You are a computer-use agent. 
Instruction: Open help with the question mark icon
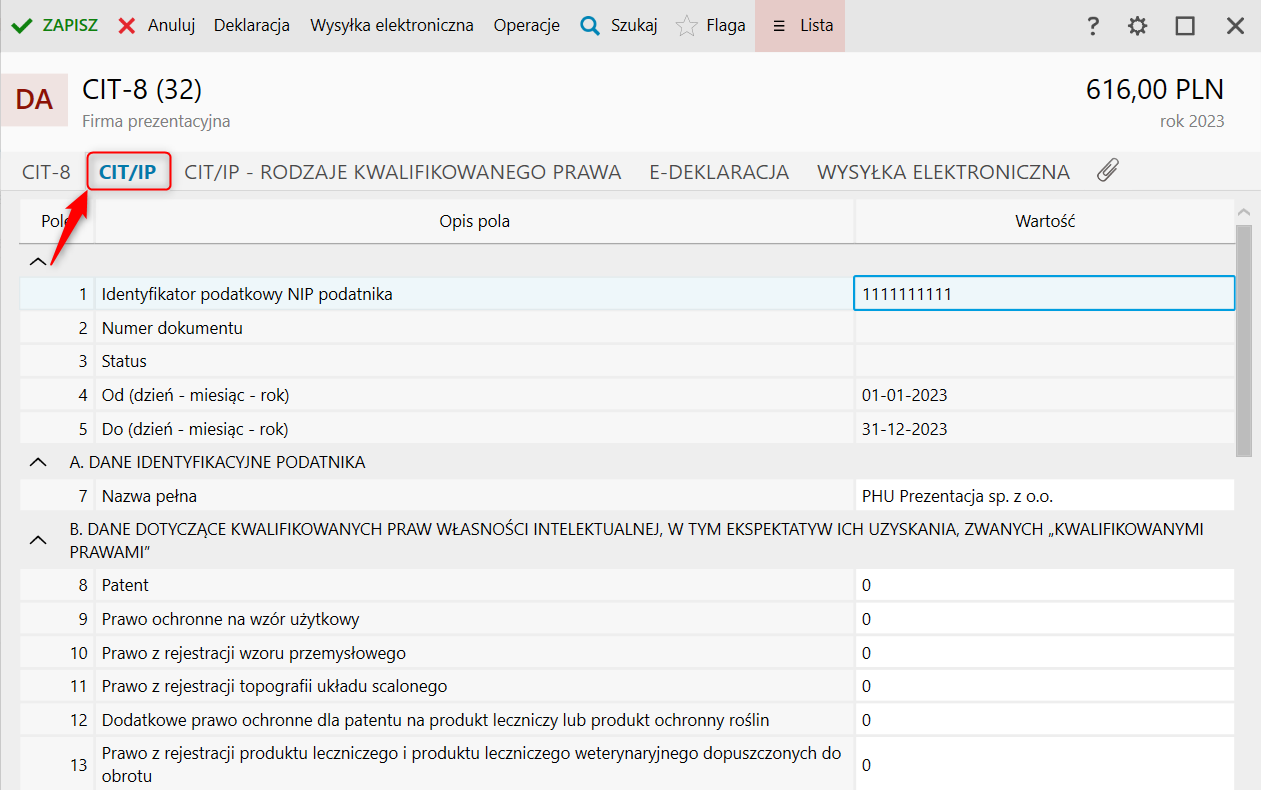click(1094, 26)
